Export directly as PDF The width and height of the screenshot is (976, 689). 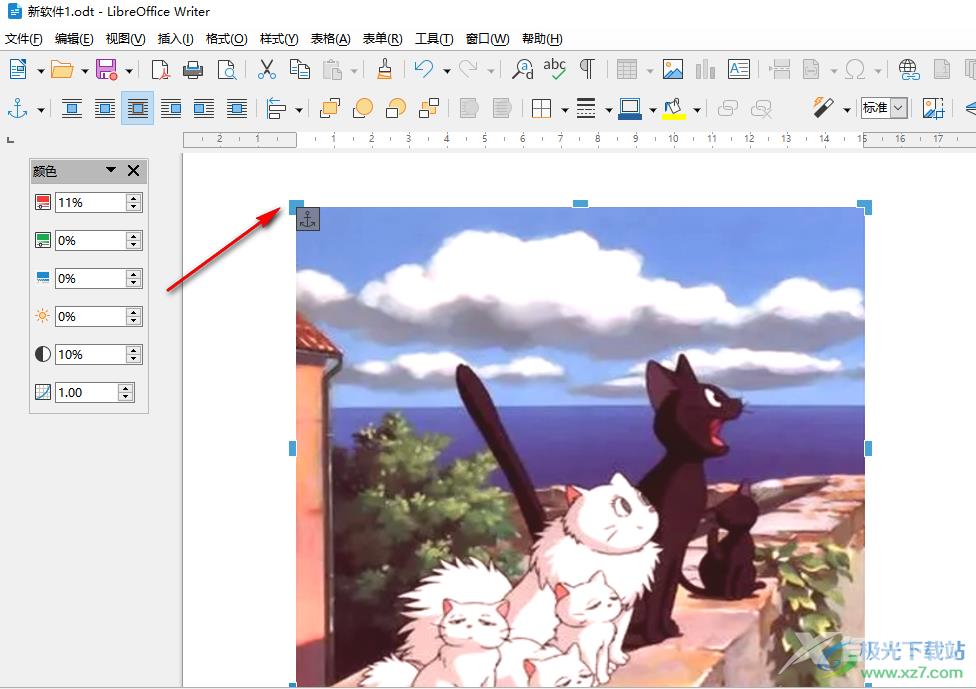(x=161, y=69)
